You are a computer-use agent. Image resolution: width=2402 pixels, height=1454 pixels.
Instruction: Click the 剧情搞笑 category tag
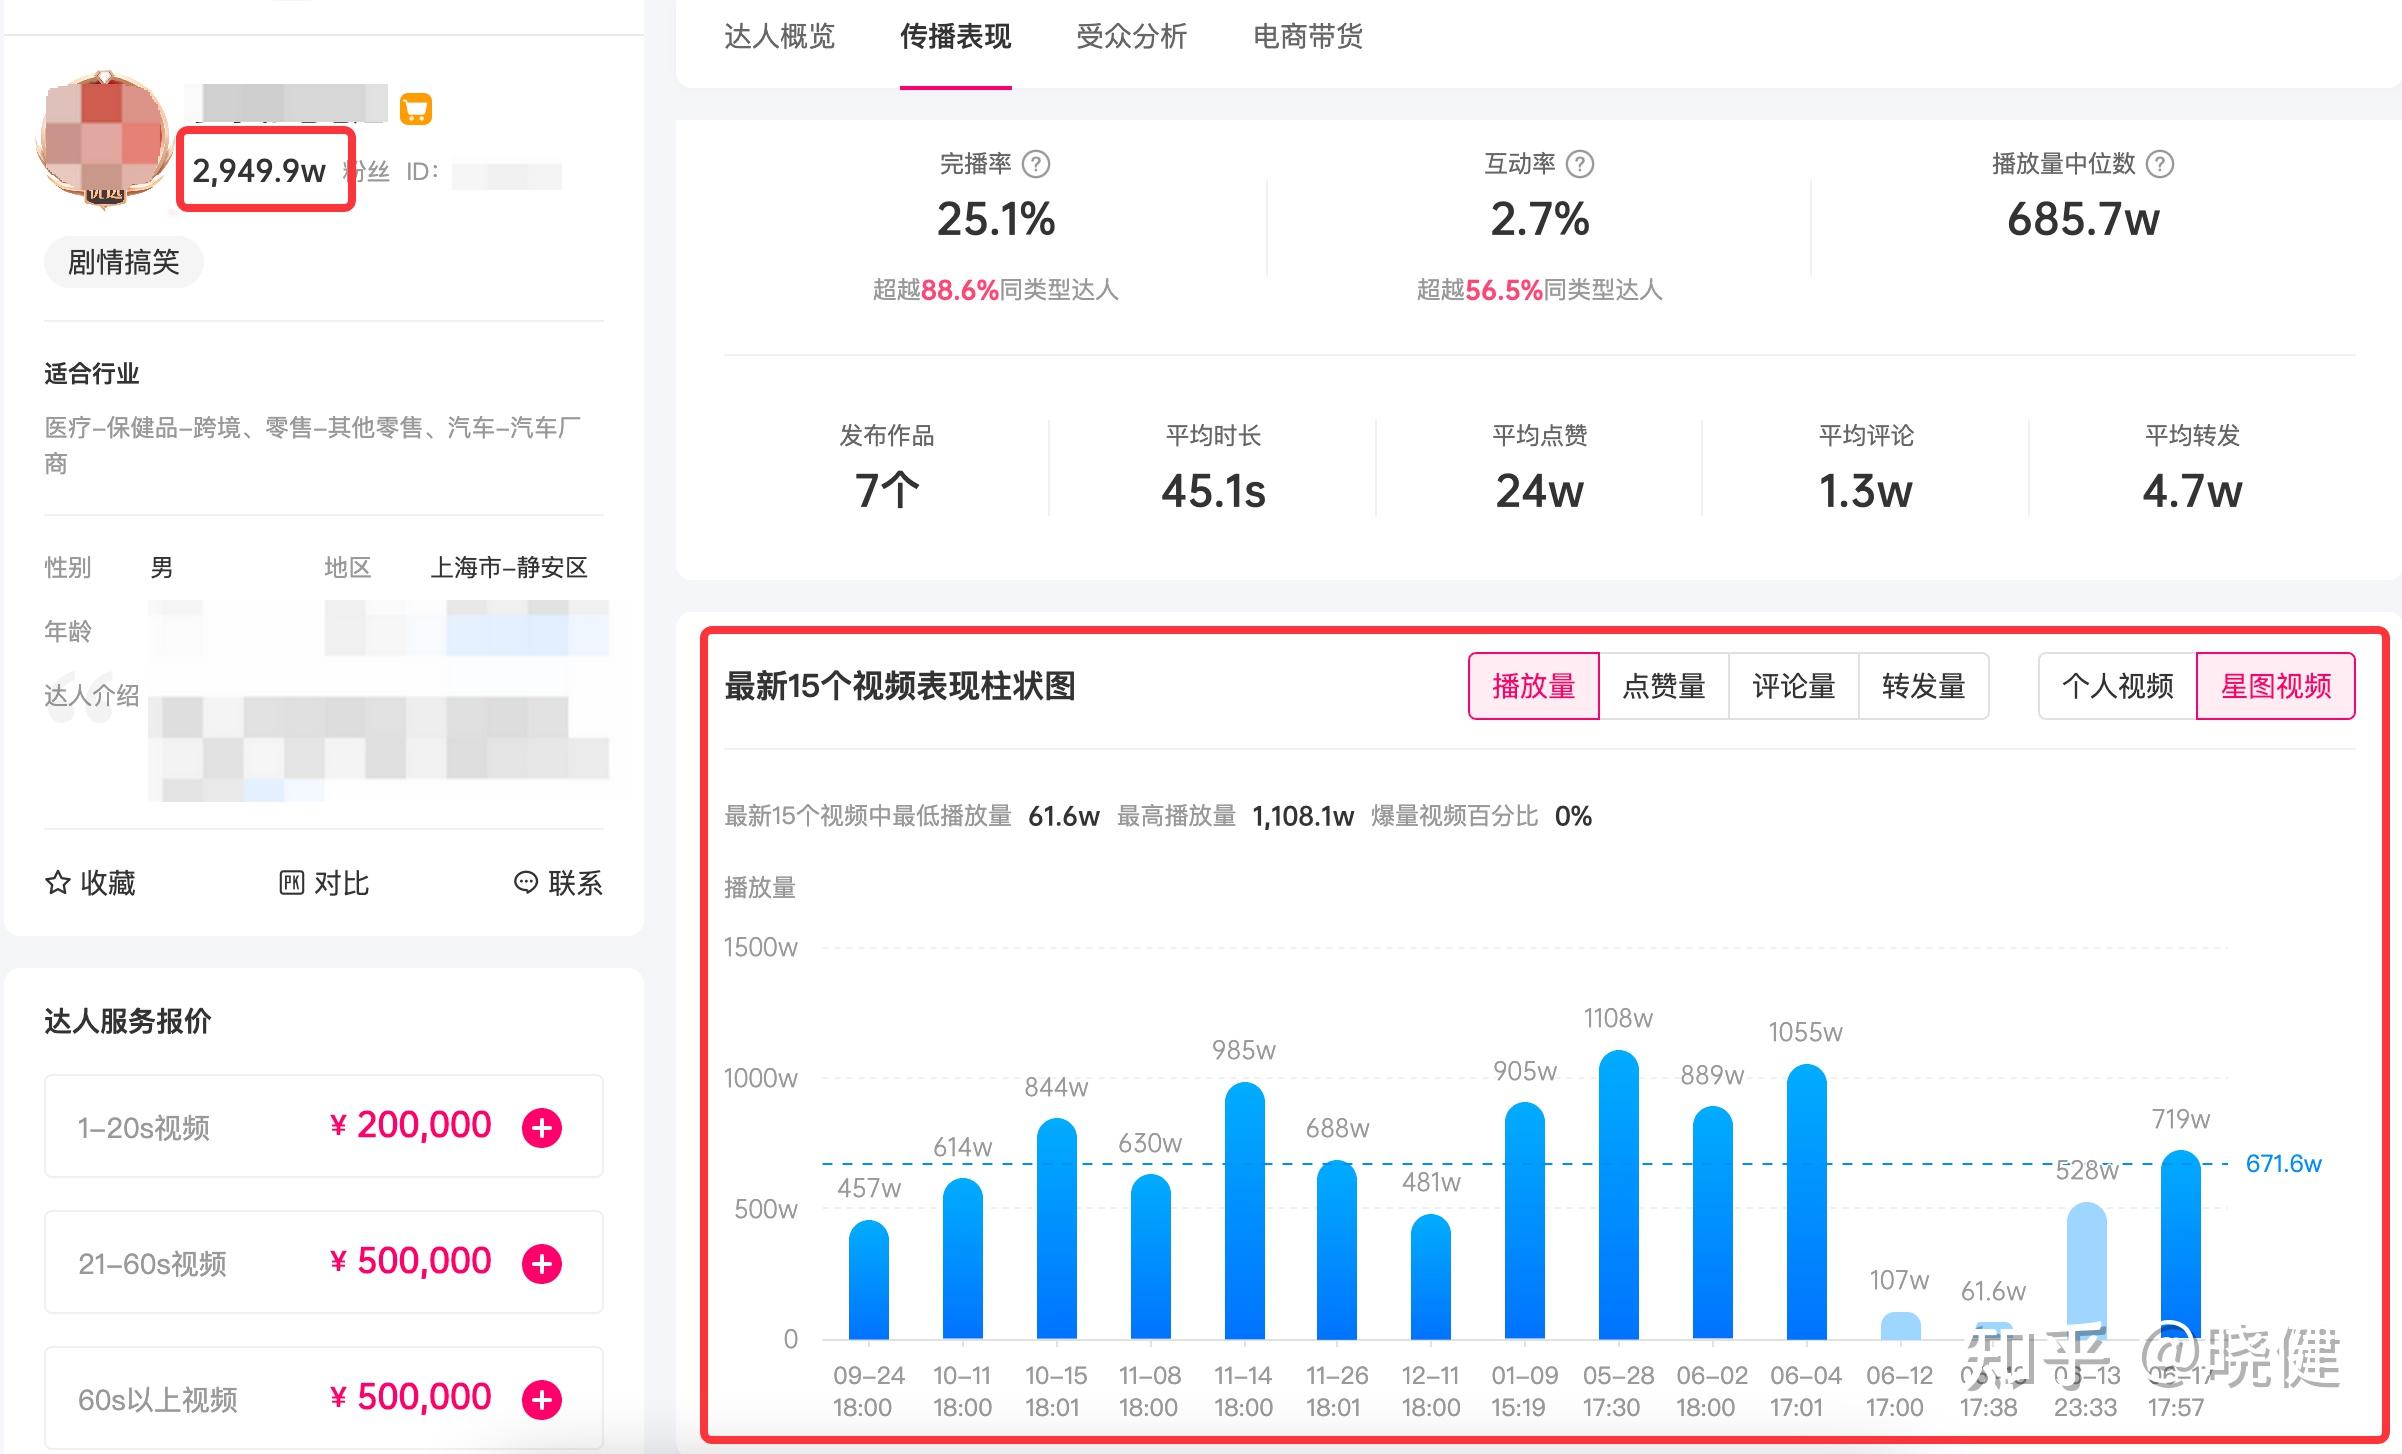pos(124,262)
